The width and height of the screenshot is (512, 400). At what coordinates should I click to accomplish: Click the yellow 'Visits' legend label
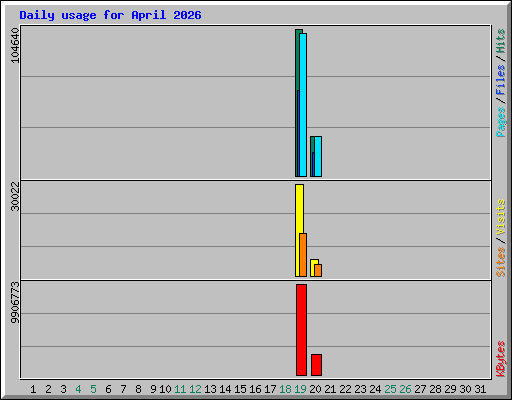[501, 218]
